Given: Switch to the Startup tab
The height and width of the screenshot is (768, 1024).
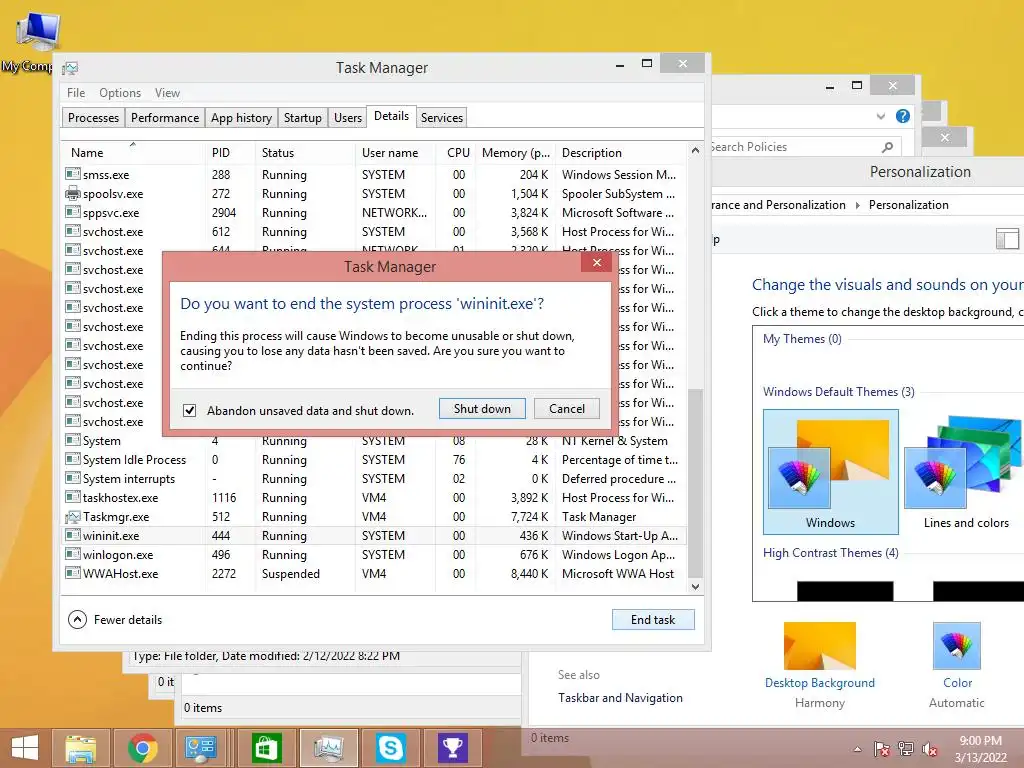Looking at the screenshot, I should click(302, 118).
